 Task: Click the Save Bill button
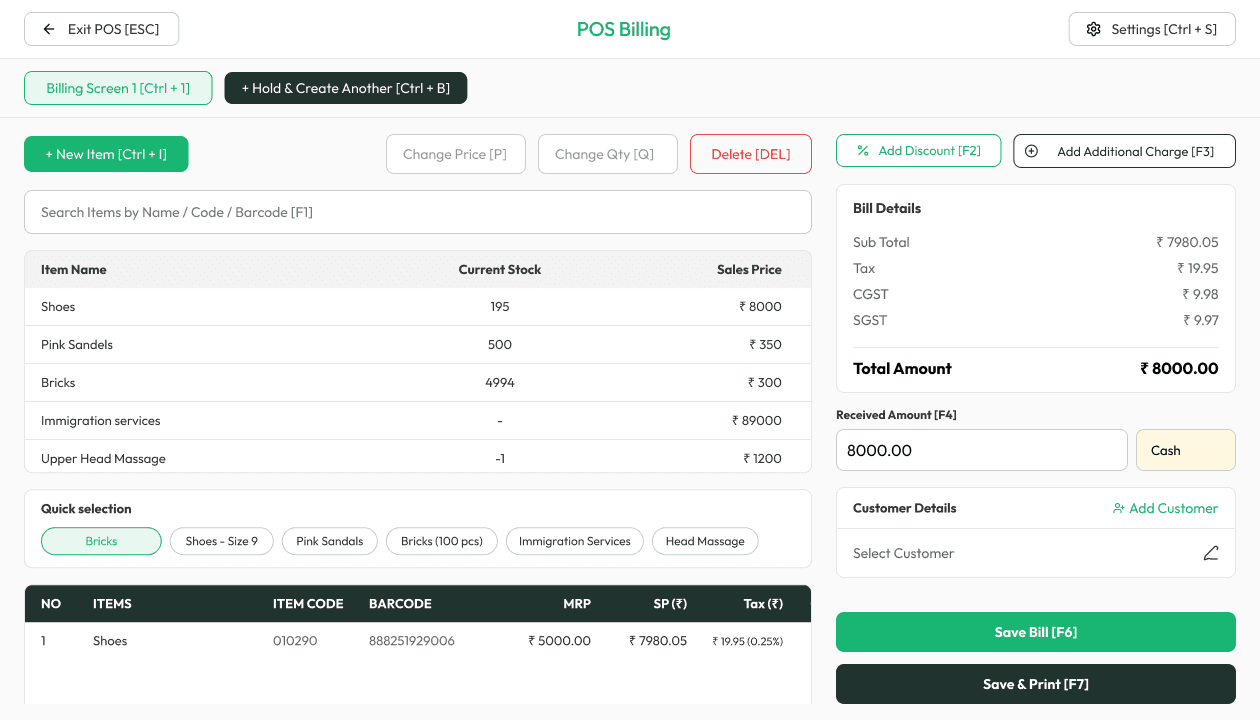click(x=1035, y=632)
